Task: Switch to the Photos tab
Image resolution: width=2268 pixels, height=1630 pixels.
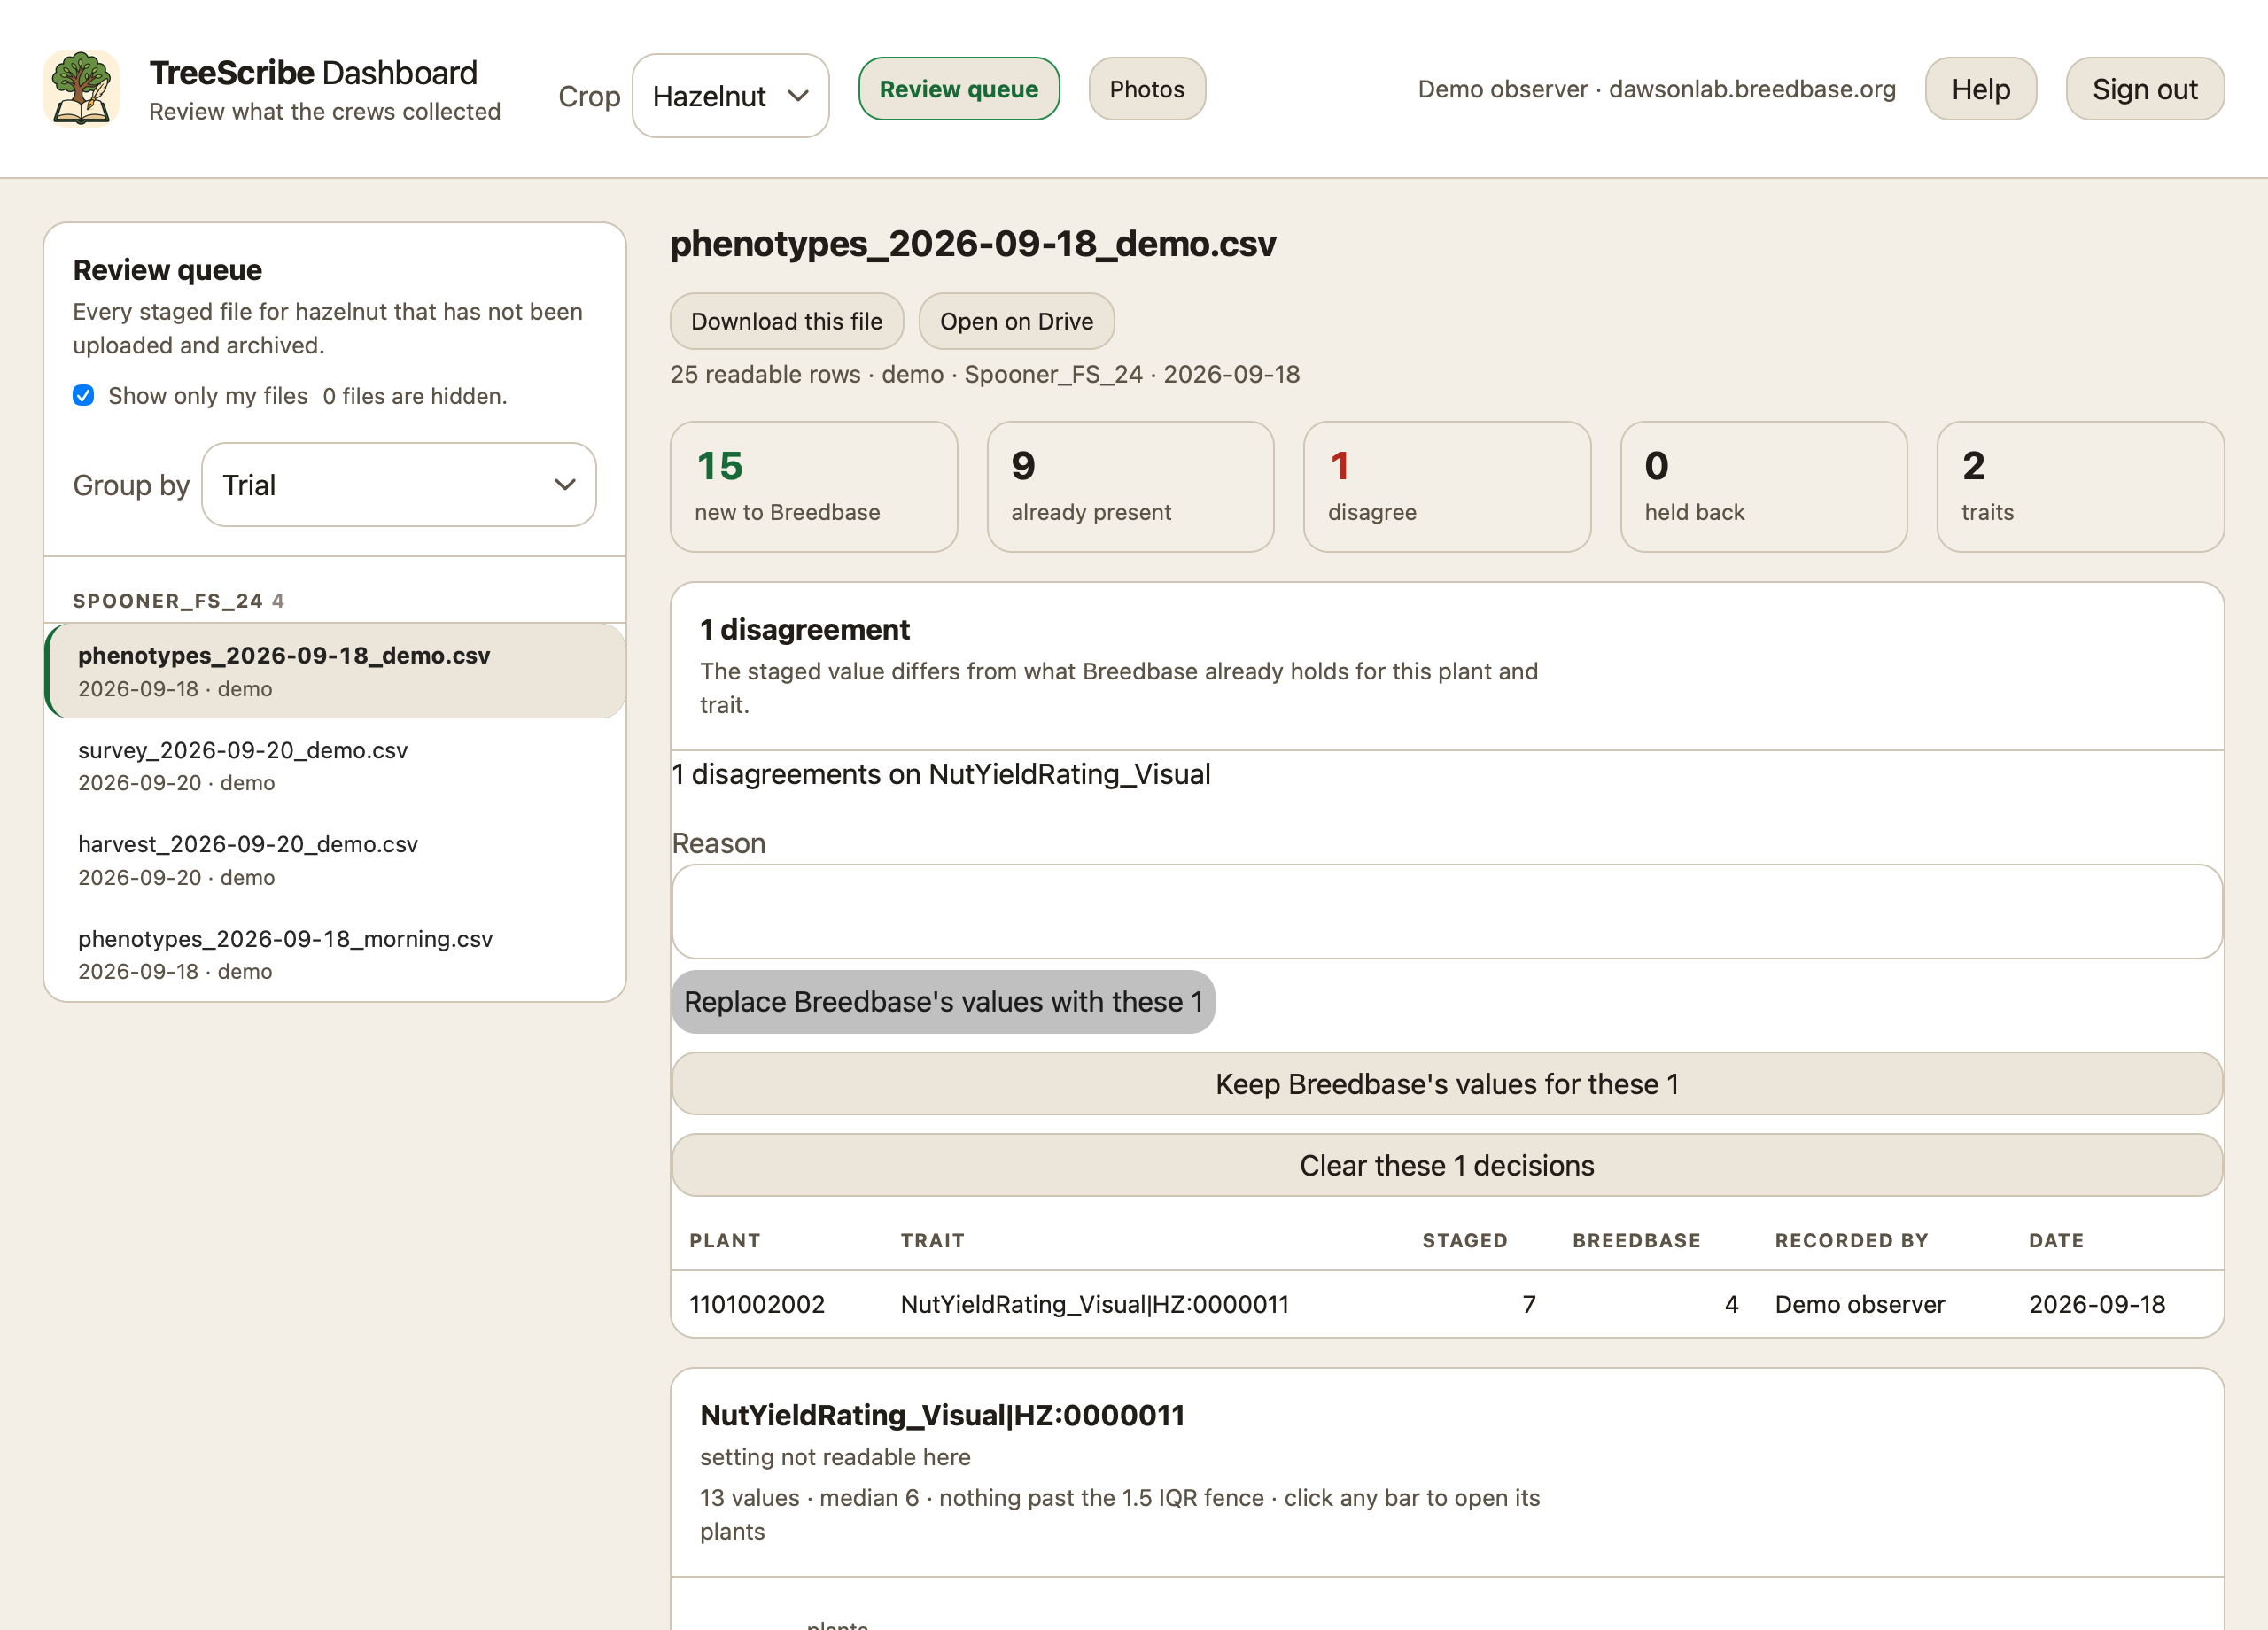Action: (x=1147, y=89)
